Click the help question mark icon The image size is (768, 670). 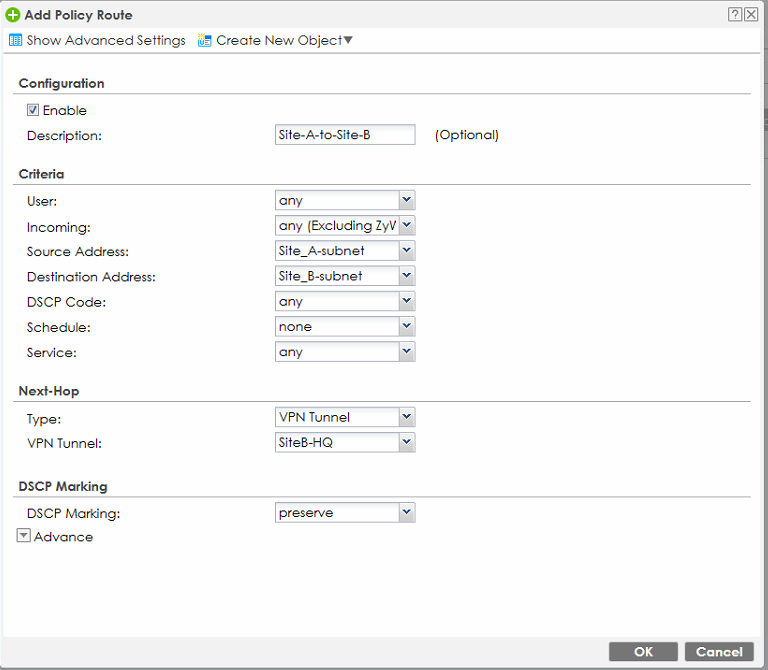[735, 14]
